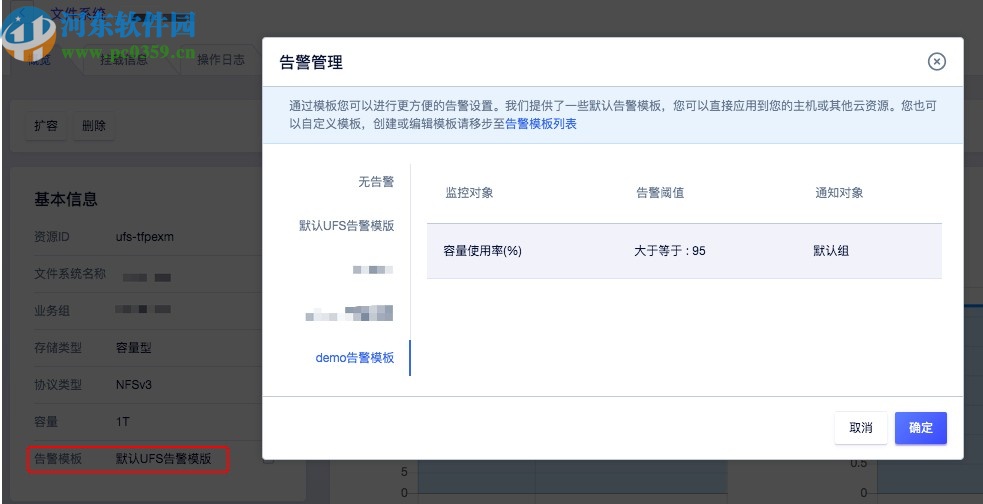Click the 告警模板 value 默认UFS告警模版 in background
983x504 pixels.
164,459
